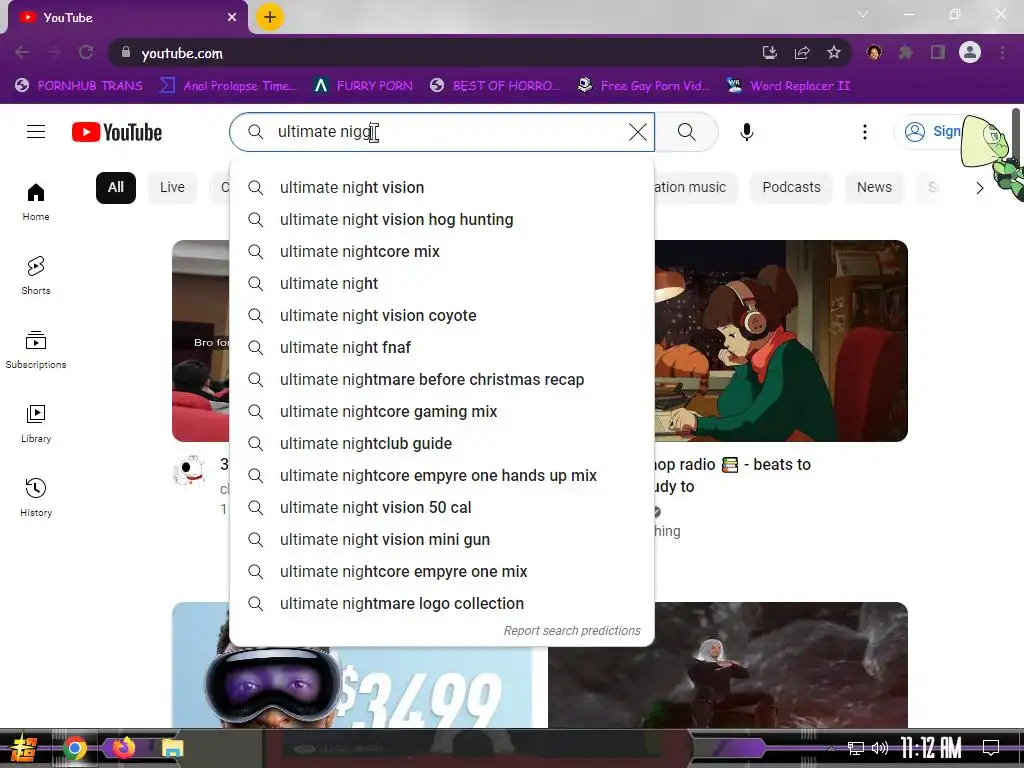Open Firefox from the taskbar
Screen dimensions: 1024x768
123,747
